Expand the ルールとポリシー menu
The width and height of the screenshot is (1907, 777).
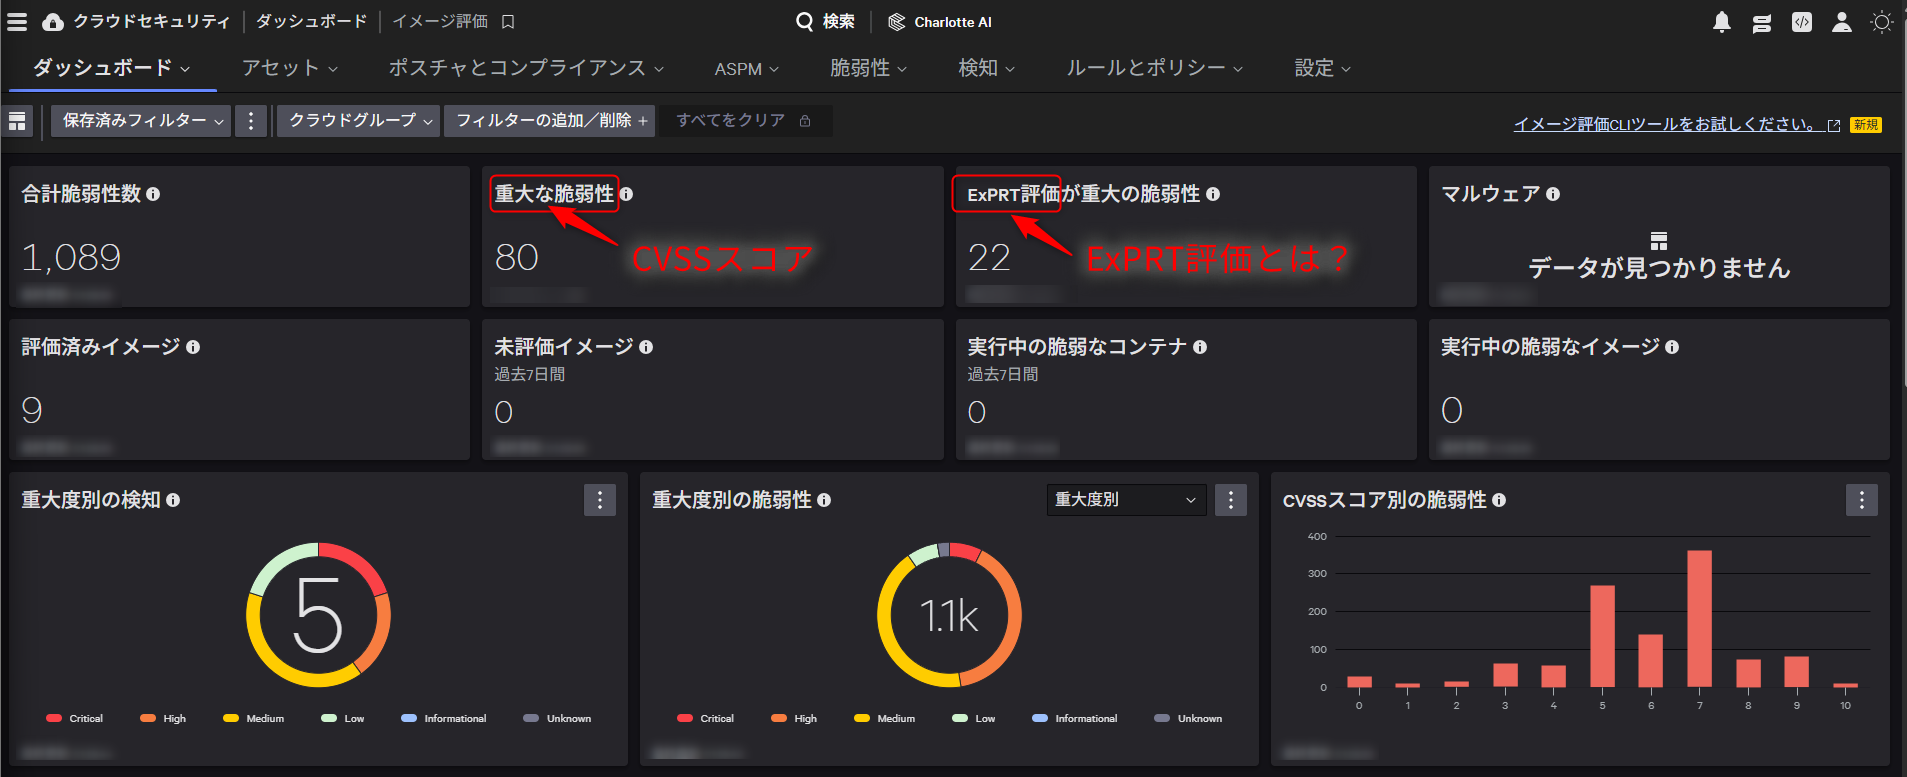click(x=1155, y=68)
